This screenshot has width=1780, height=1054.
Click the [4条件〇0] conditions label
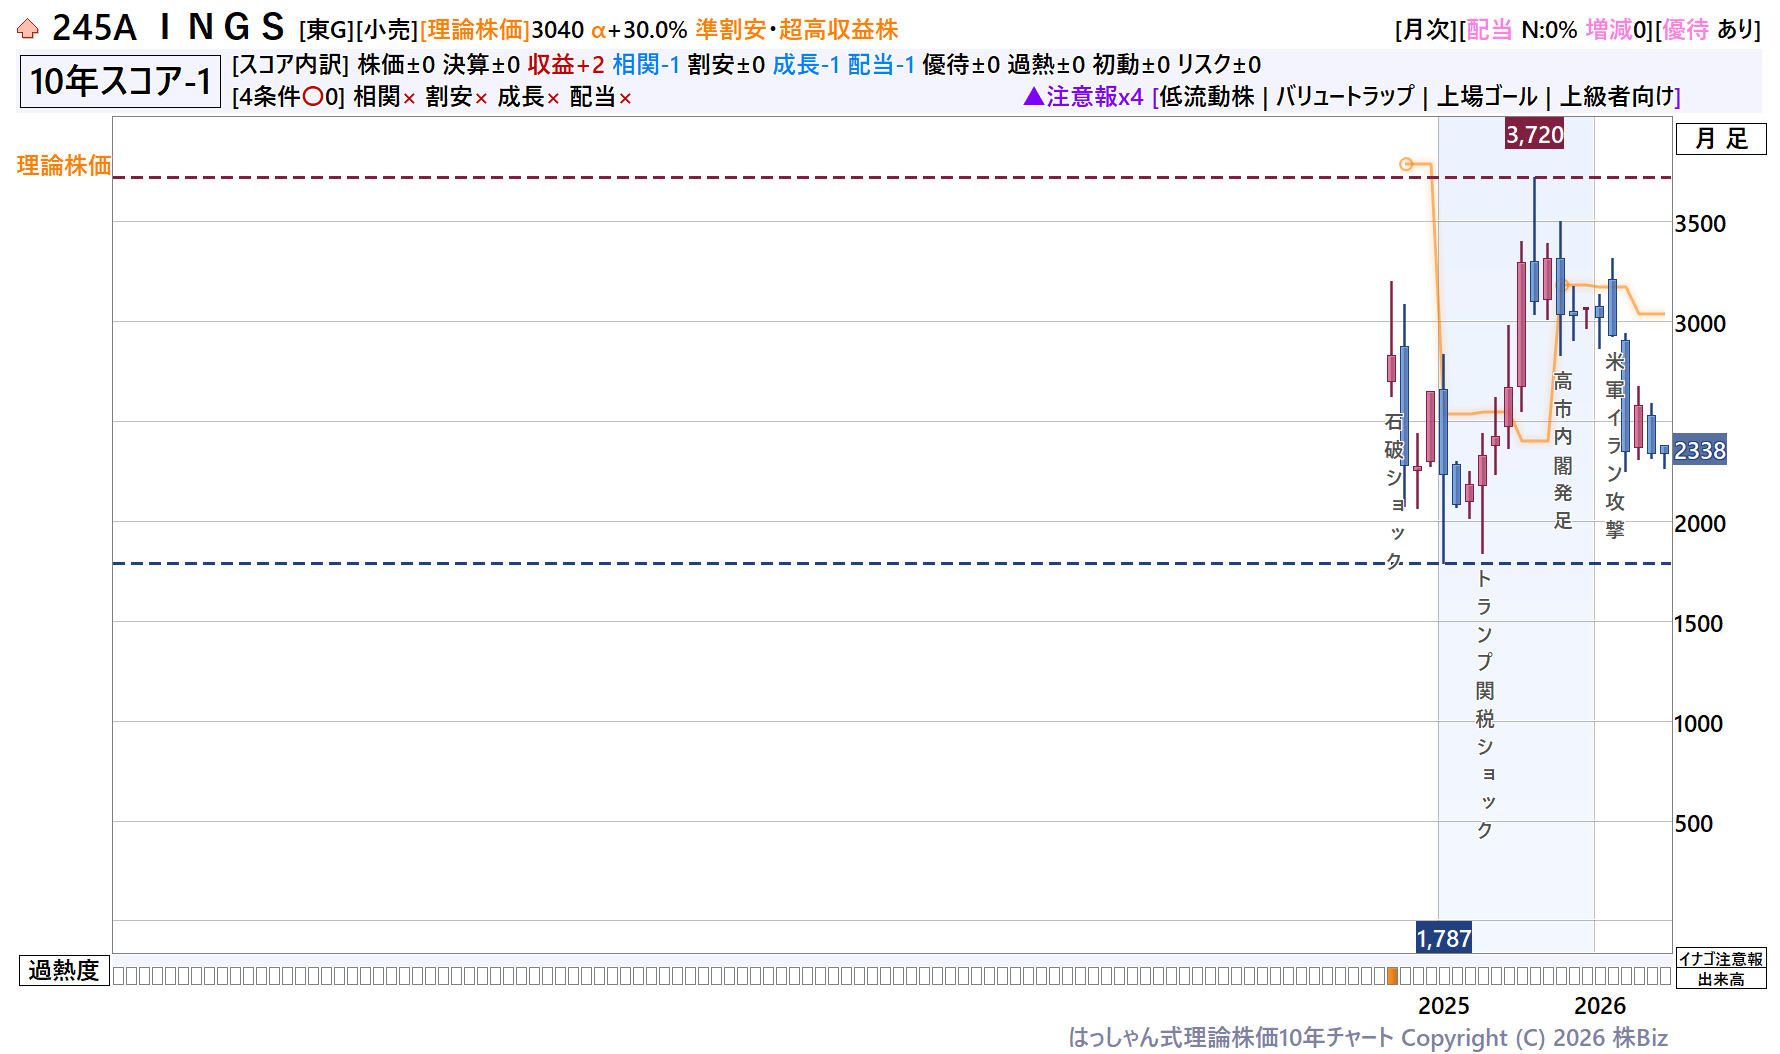[x=289, y=97]
